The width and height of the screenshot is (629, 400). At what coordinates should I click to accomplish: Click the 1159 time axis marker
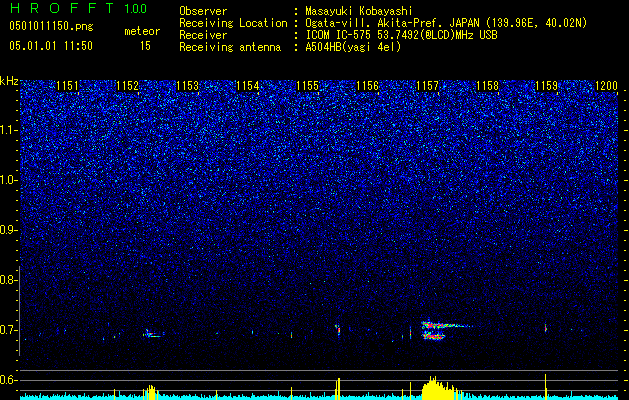click(547, 86)
